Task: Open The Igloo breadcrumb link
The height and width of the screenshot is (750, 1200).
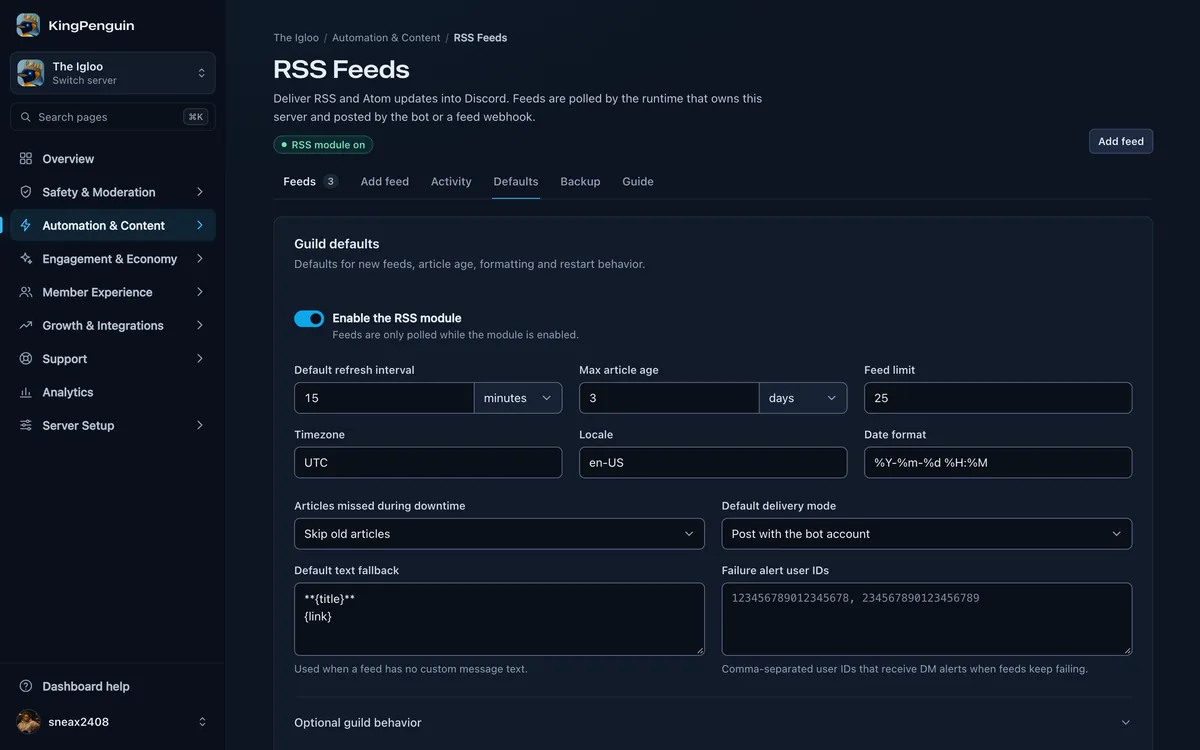Action: 296,38
